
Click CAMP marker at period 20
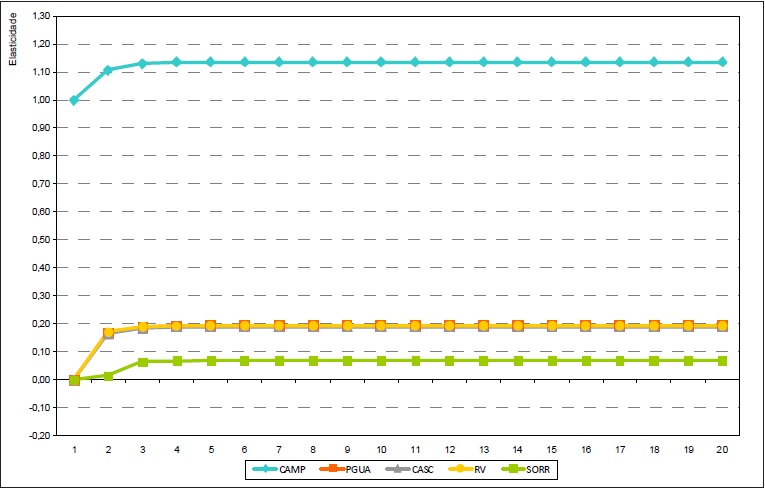tap(722, 62)
